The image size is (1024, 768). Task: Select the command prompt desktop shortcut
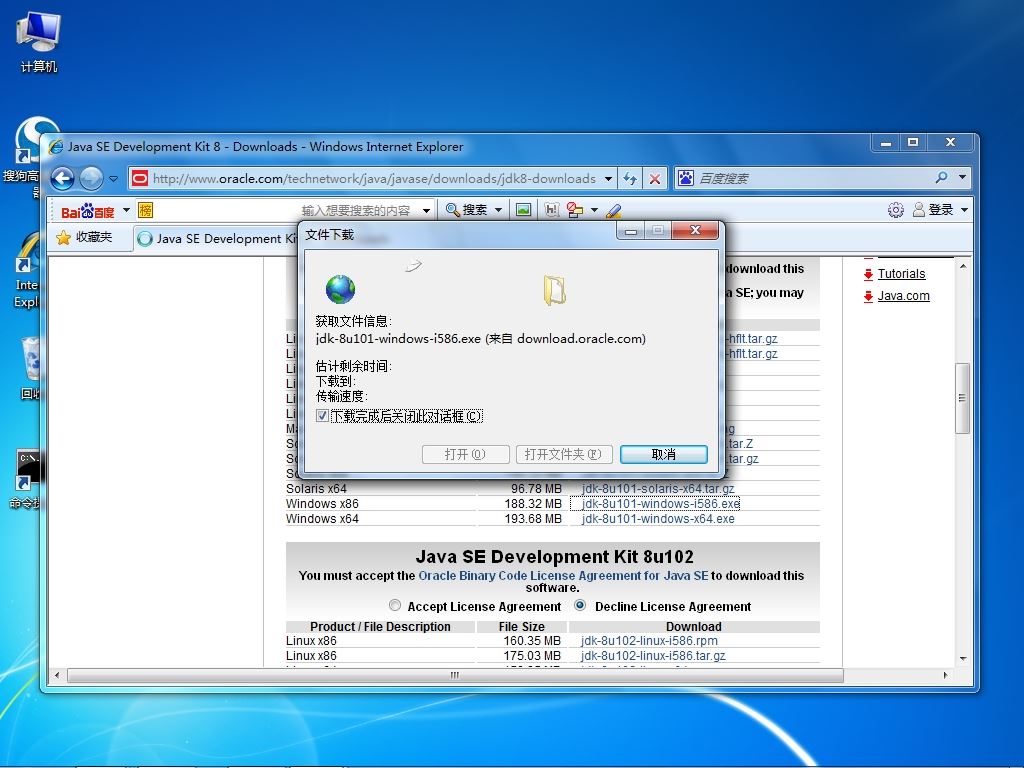coord(27,479)
